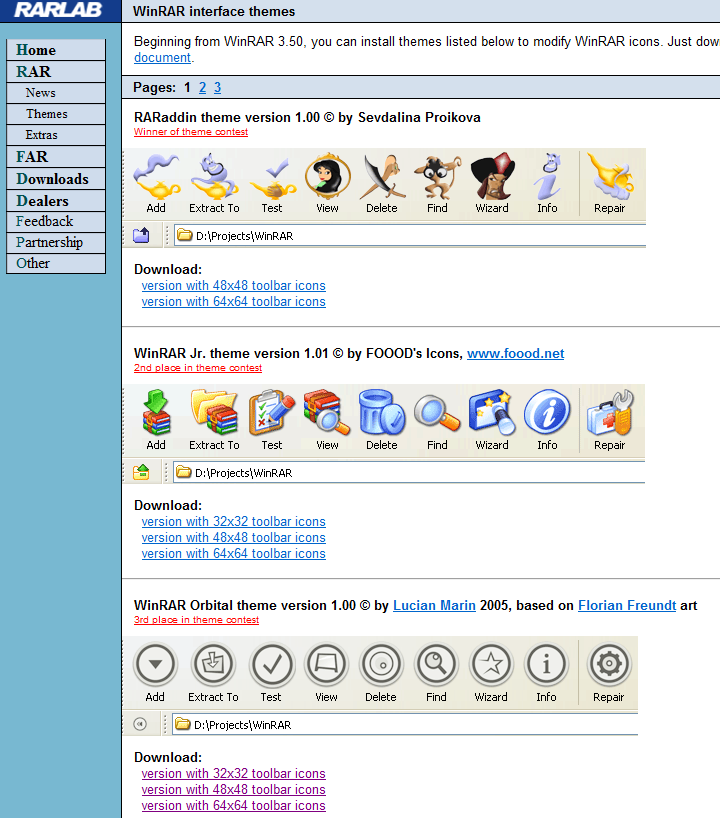Click the RARaddin Extract To genie icon
Viewport: 720px width, 818px height.
click(214, 176)
